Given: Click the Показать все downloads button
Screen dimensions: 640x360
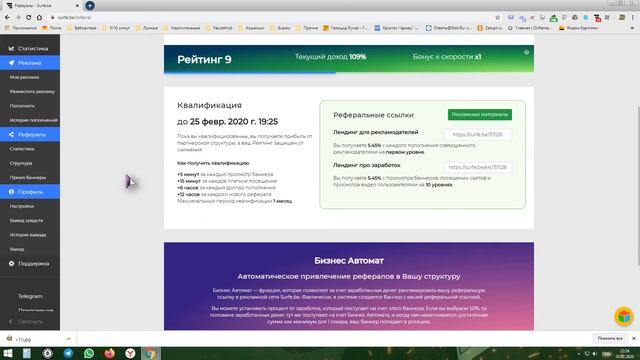Looking at the screenshot, I should coord(610,338).
